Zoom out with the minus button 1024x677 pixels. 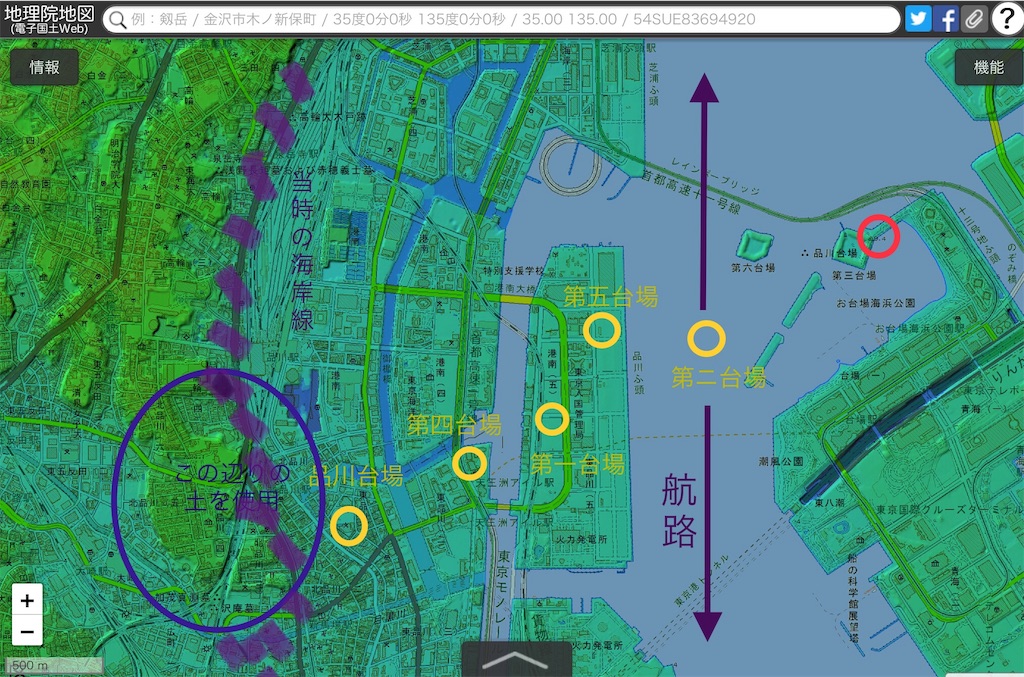(27, 631)
